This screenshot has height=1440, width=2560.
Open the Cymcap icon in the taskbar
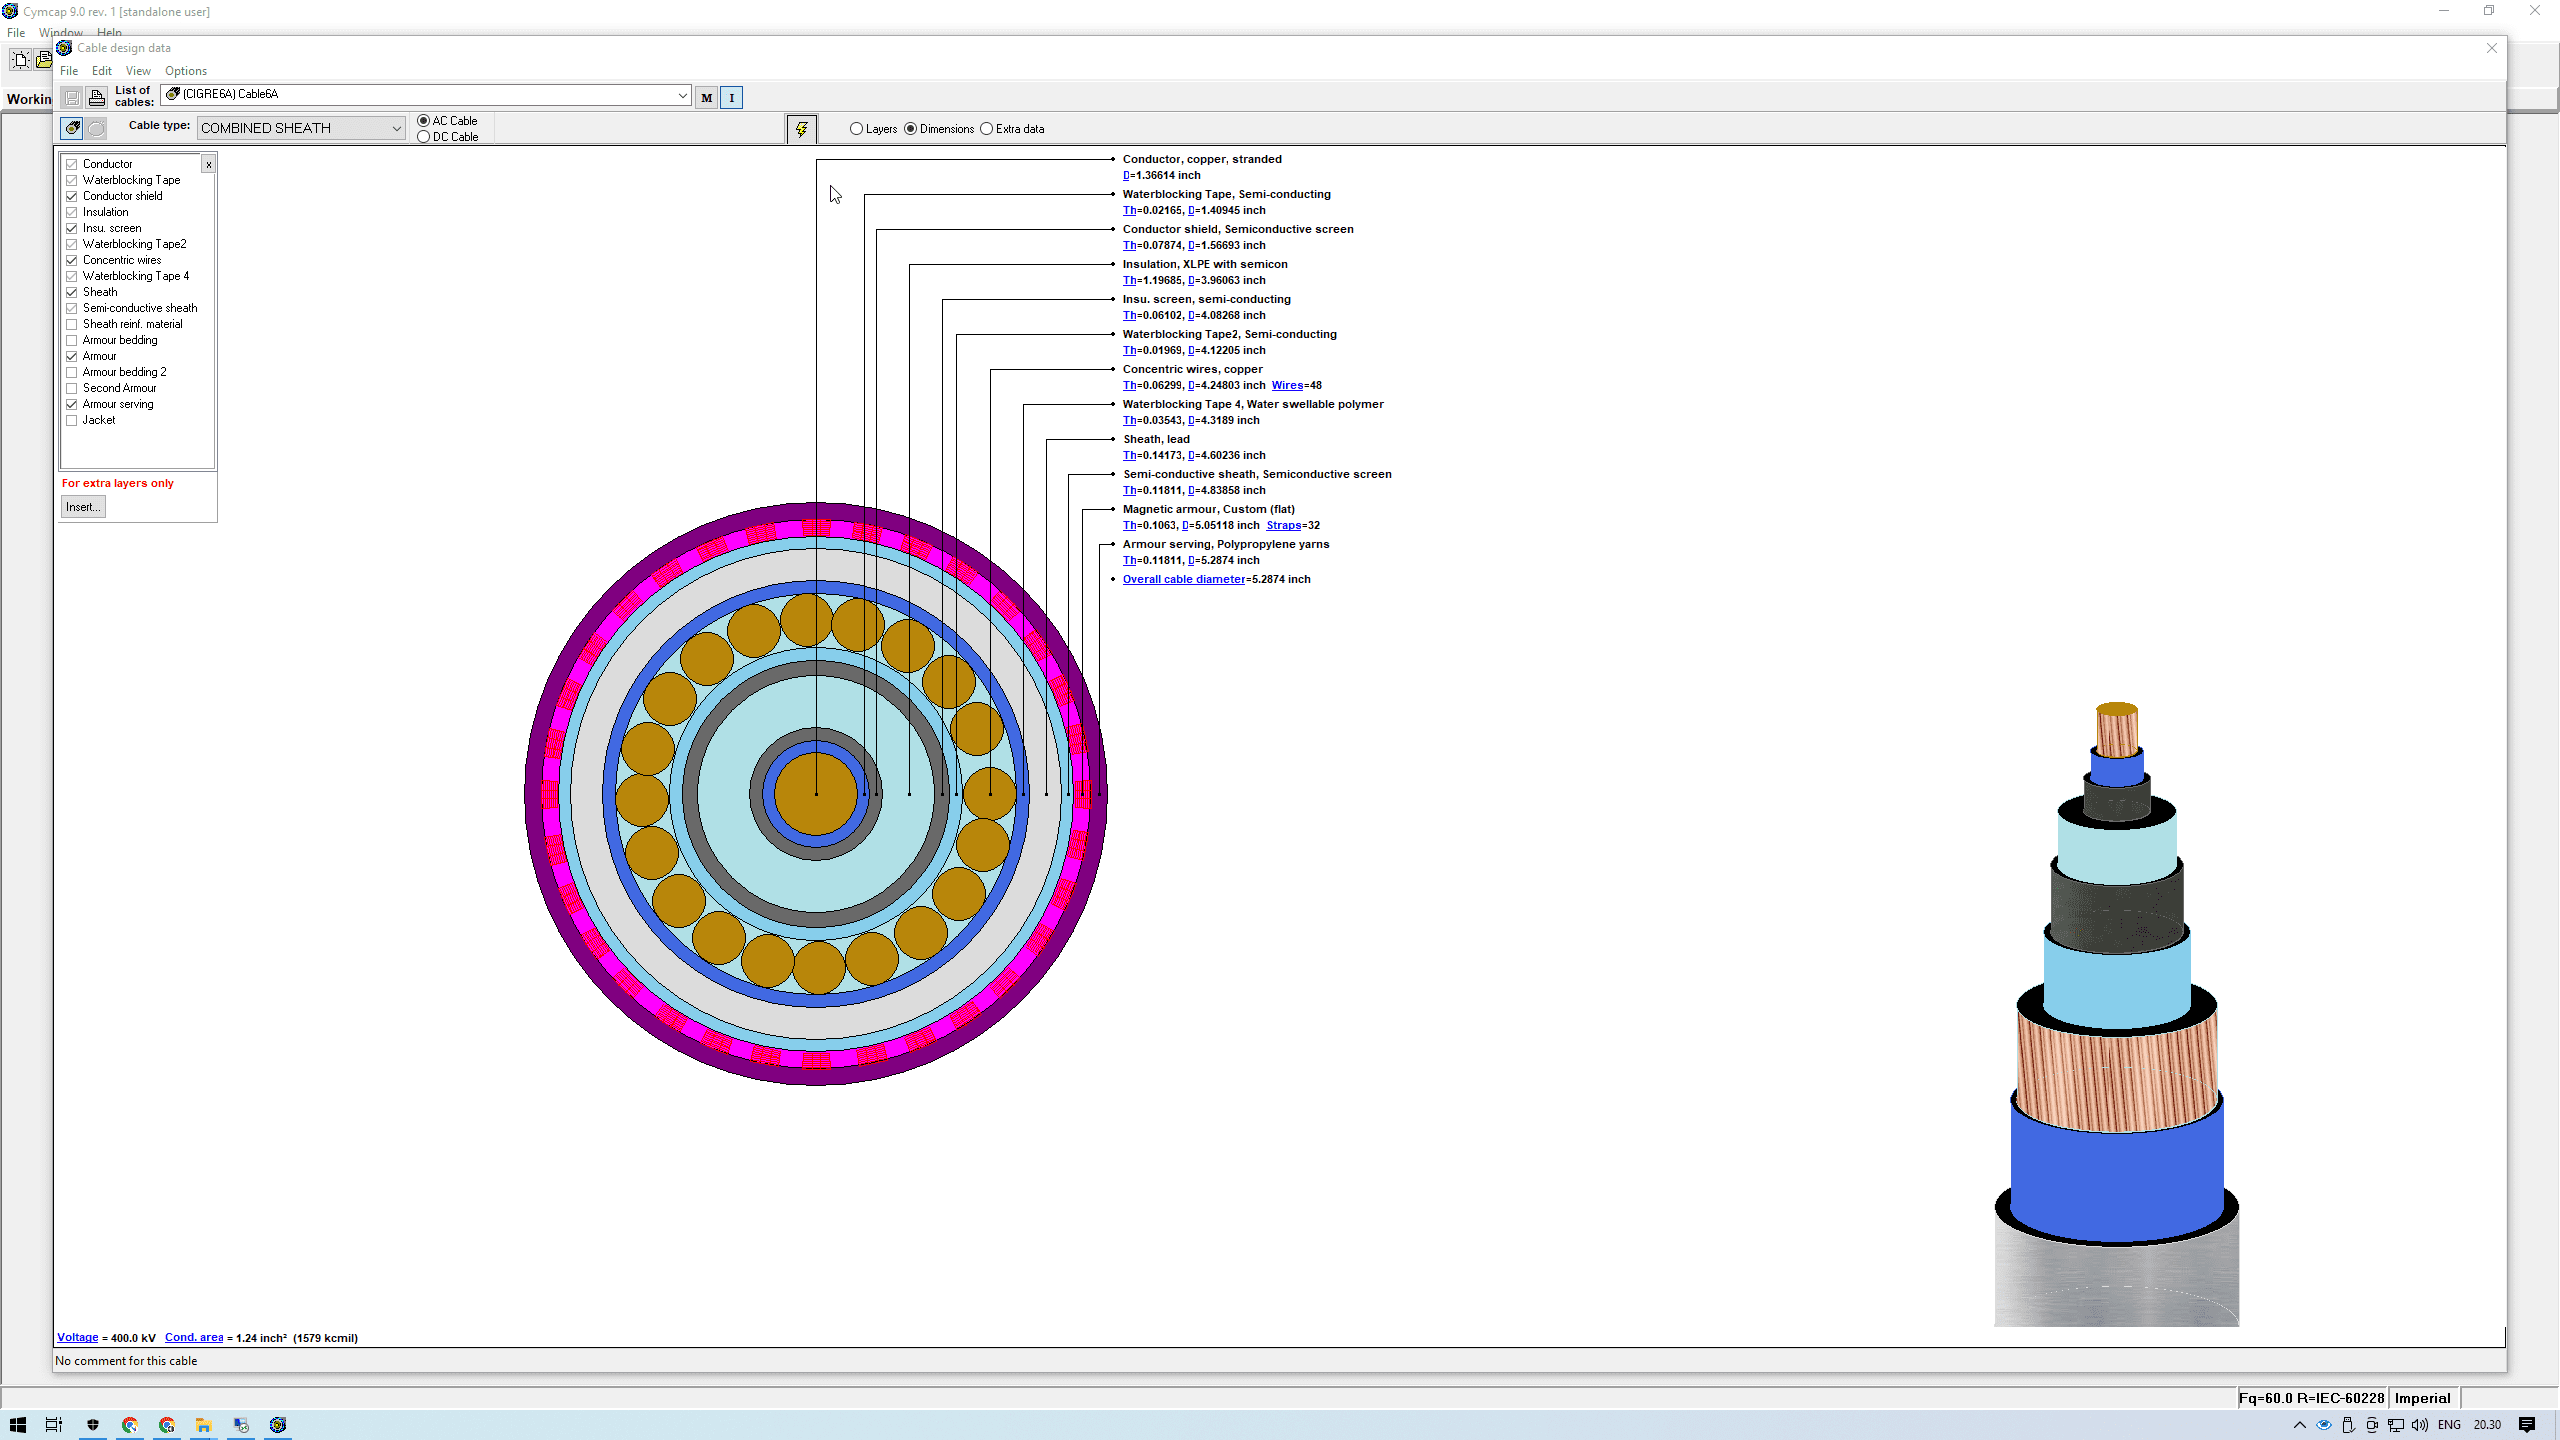(278, 1424)
